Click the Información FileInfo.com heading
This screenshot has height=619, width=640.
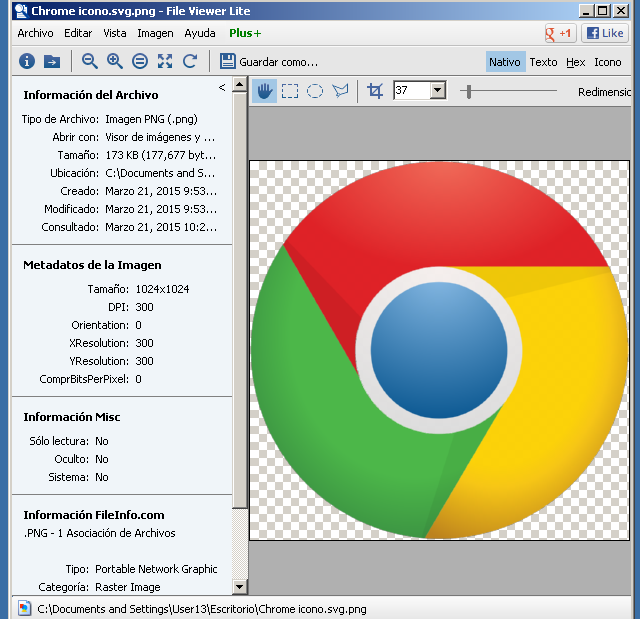[x=94, y=515]
